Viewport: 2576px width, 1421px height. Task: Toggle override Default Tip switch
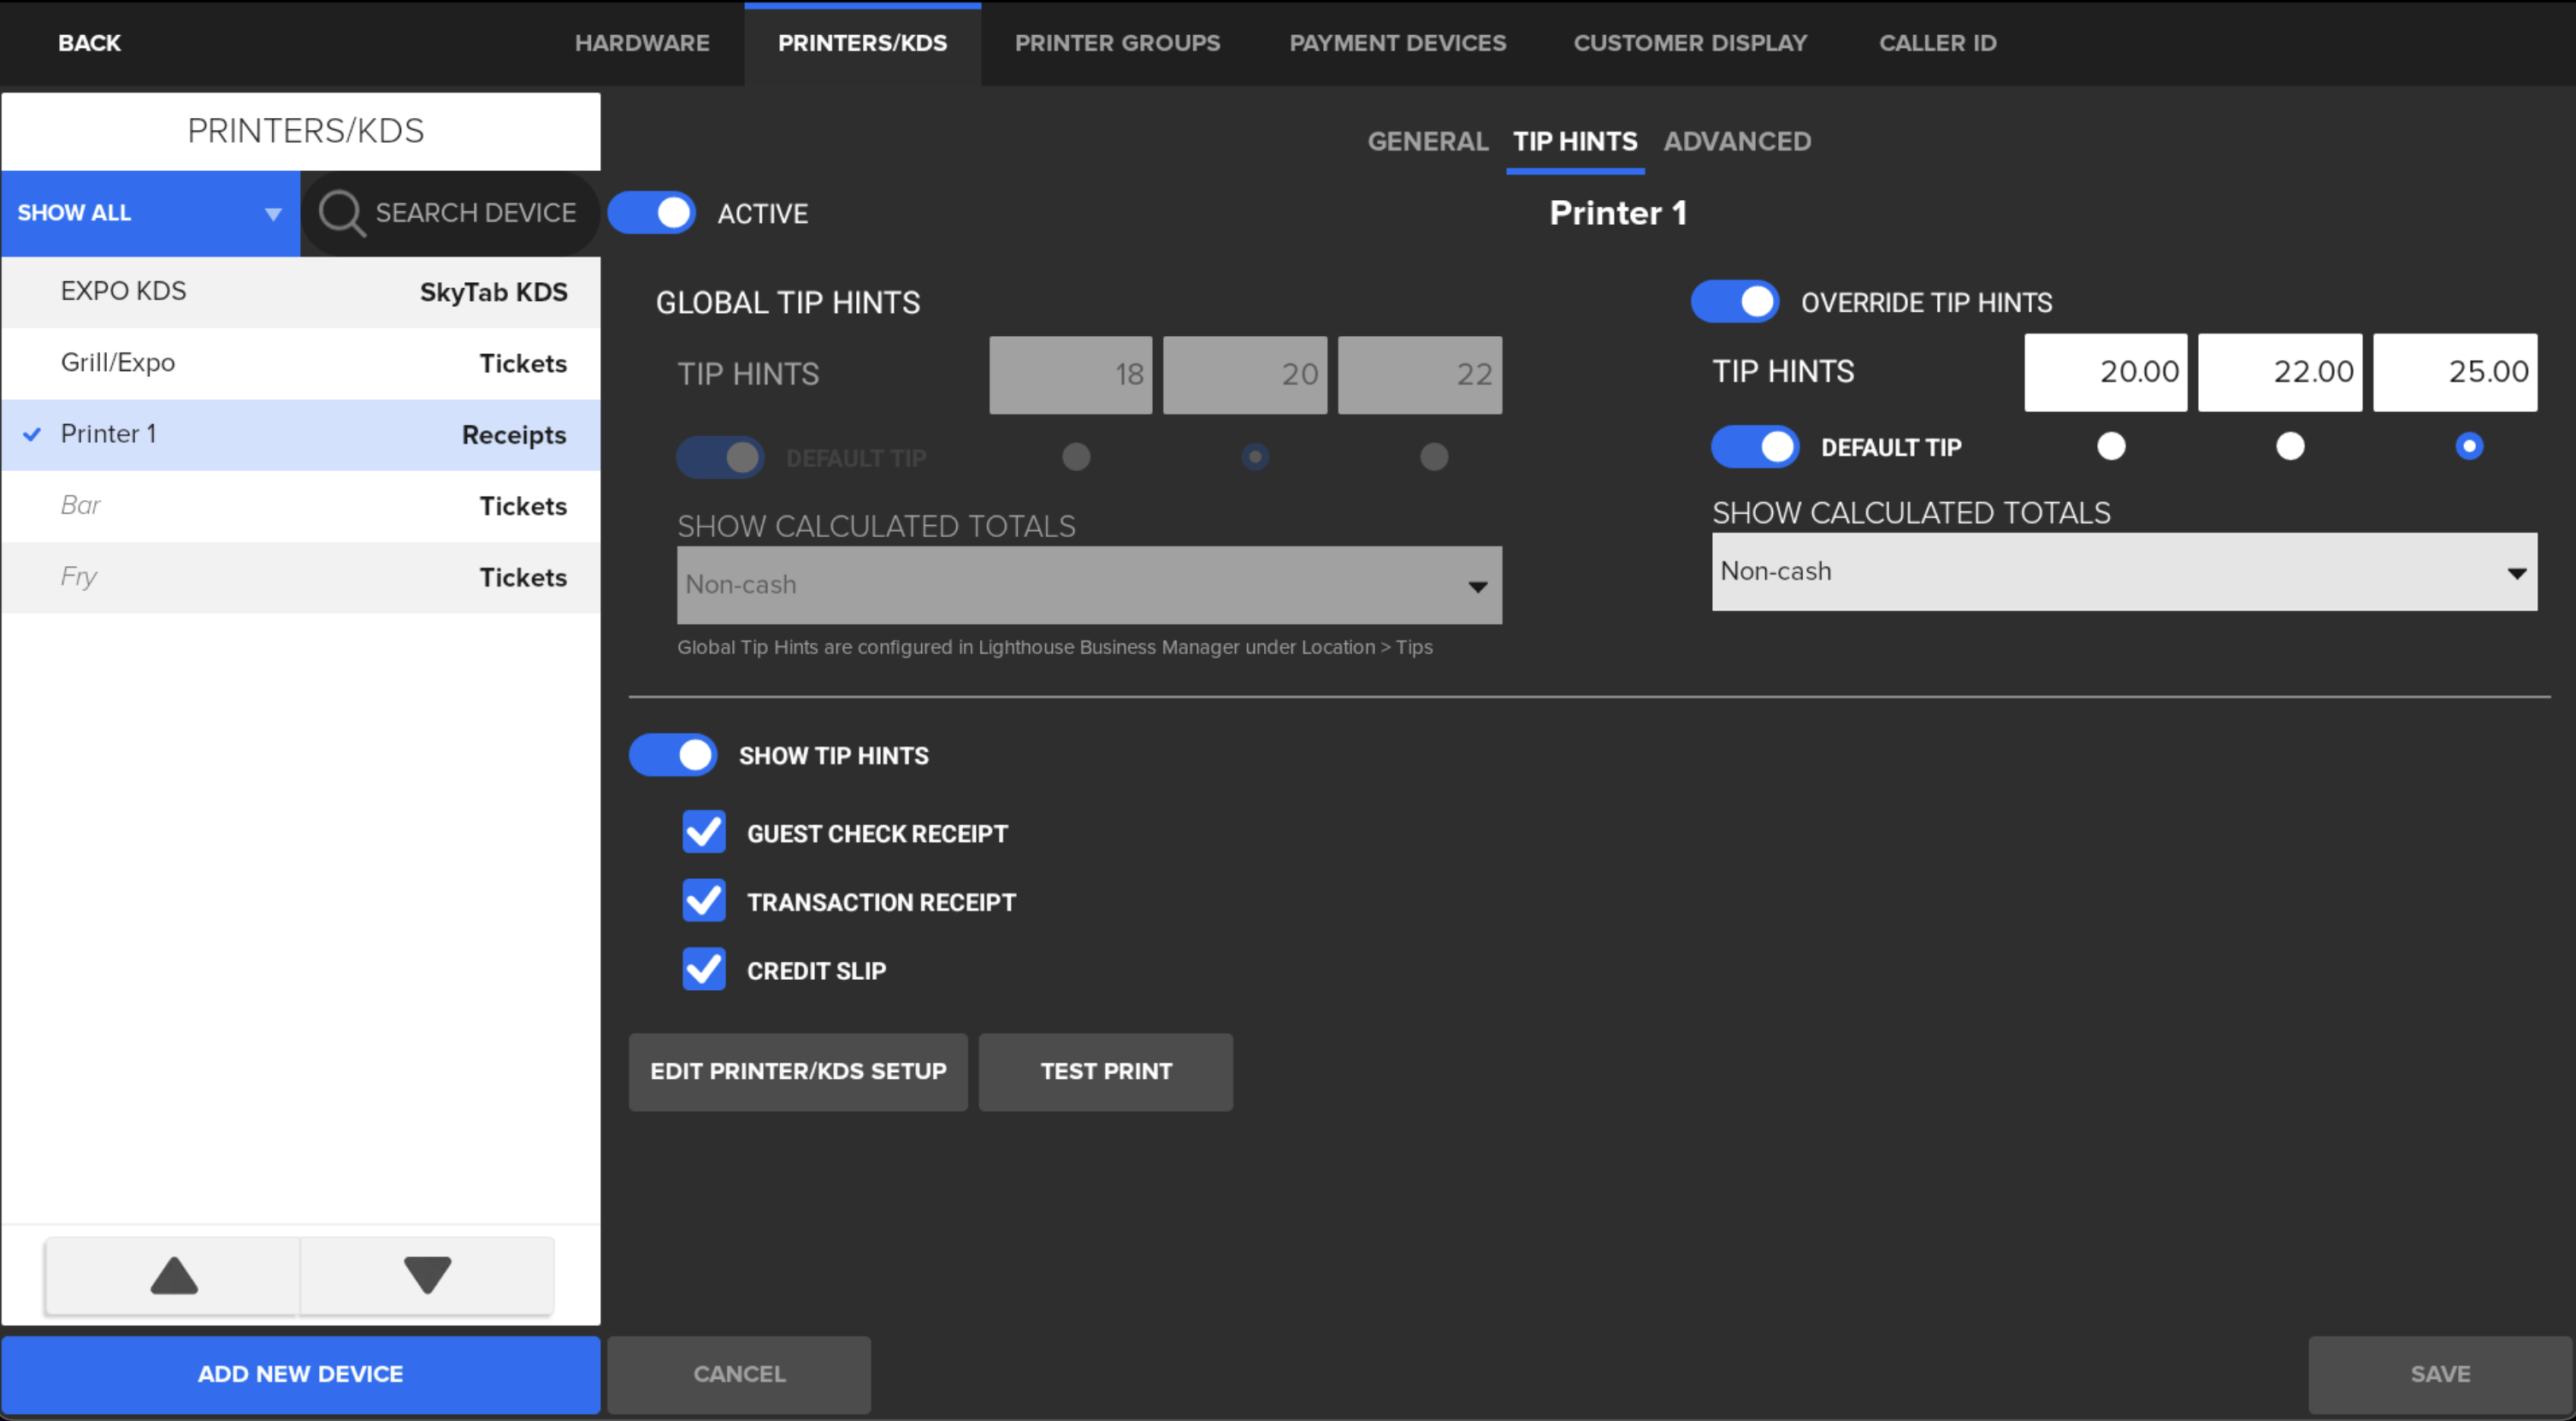coord(1755,447)
